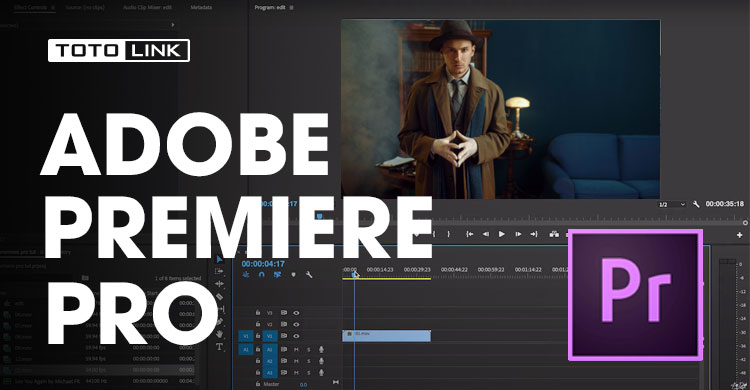Go to In point in Program Monitor

pyautogui.click(x=470, y=234)
